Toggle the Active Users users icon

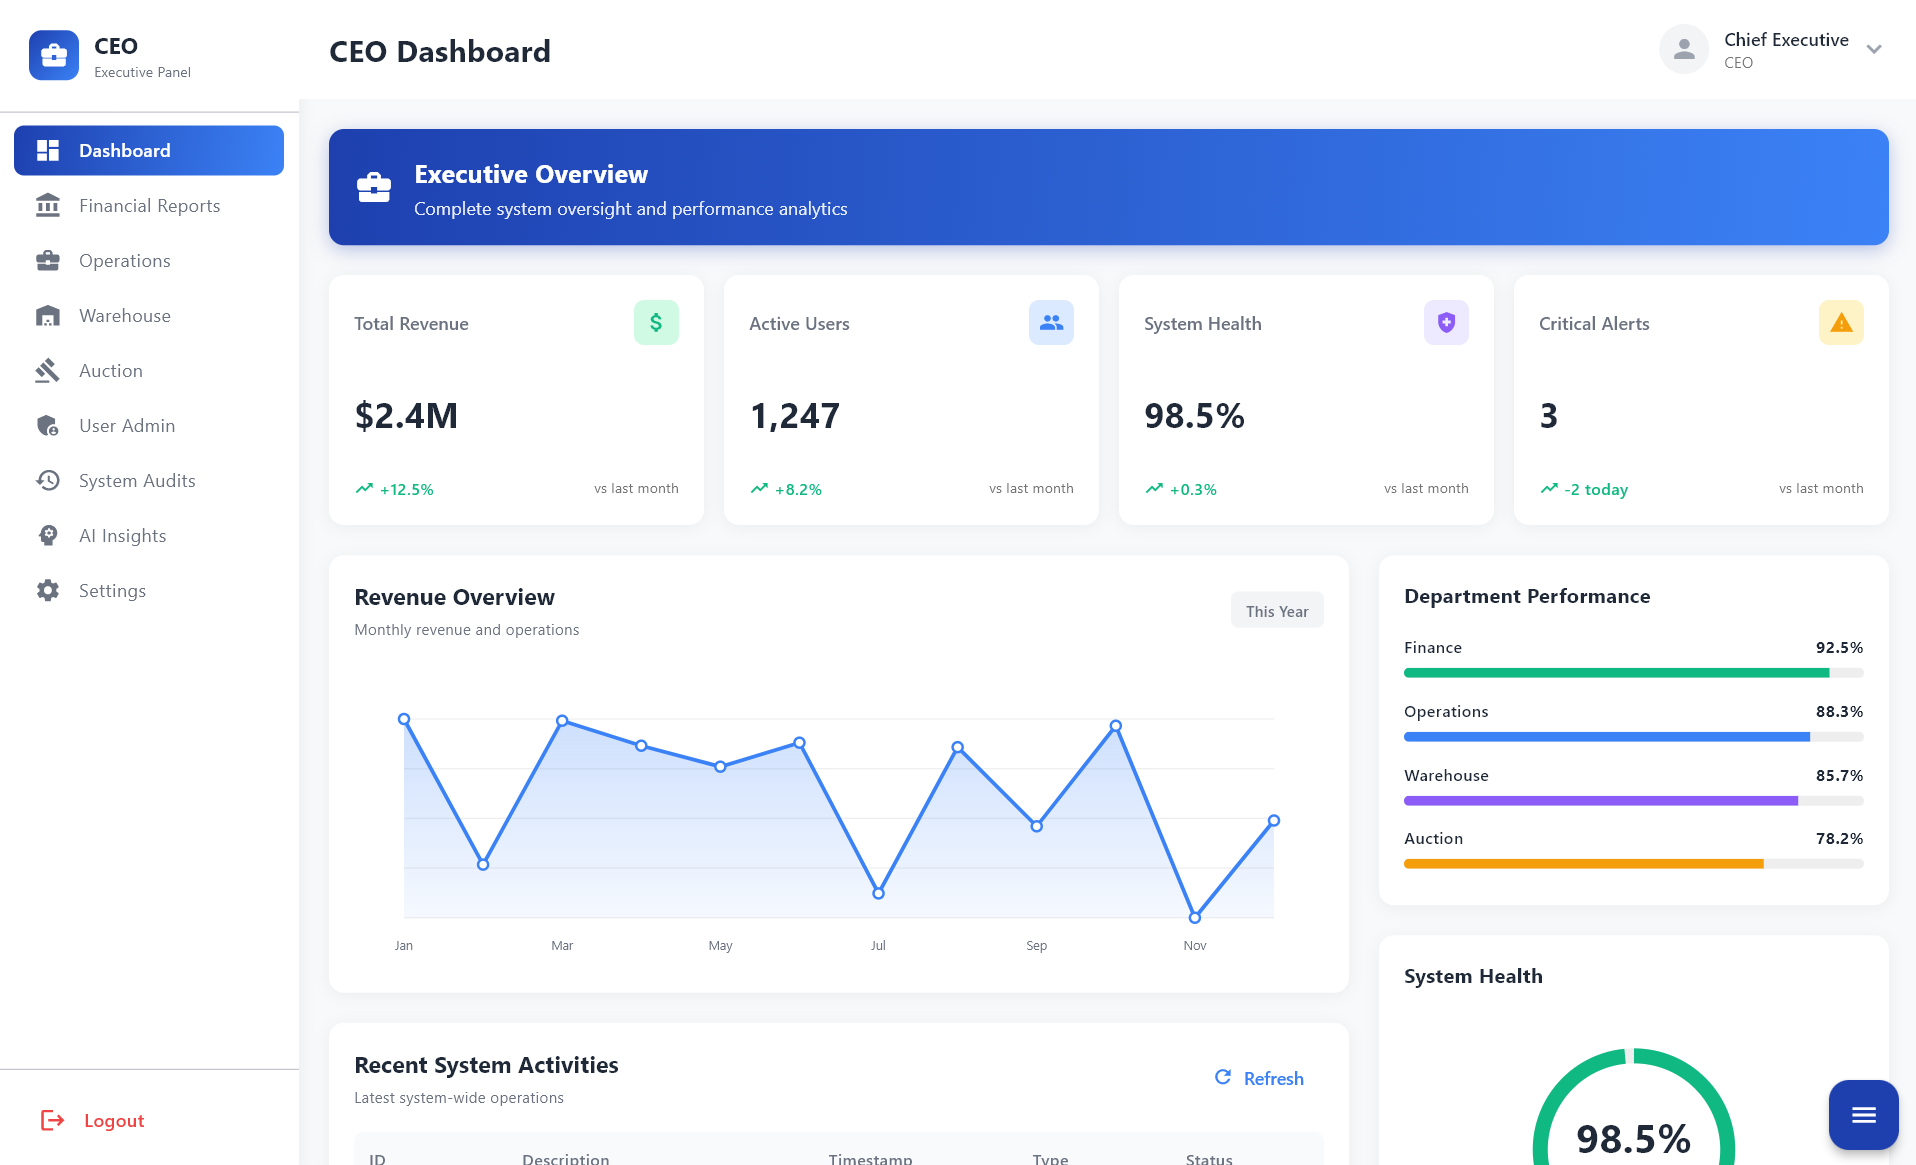tap(1051, 322)
